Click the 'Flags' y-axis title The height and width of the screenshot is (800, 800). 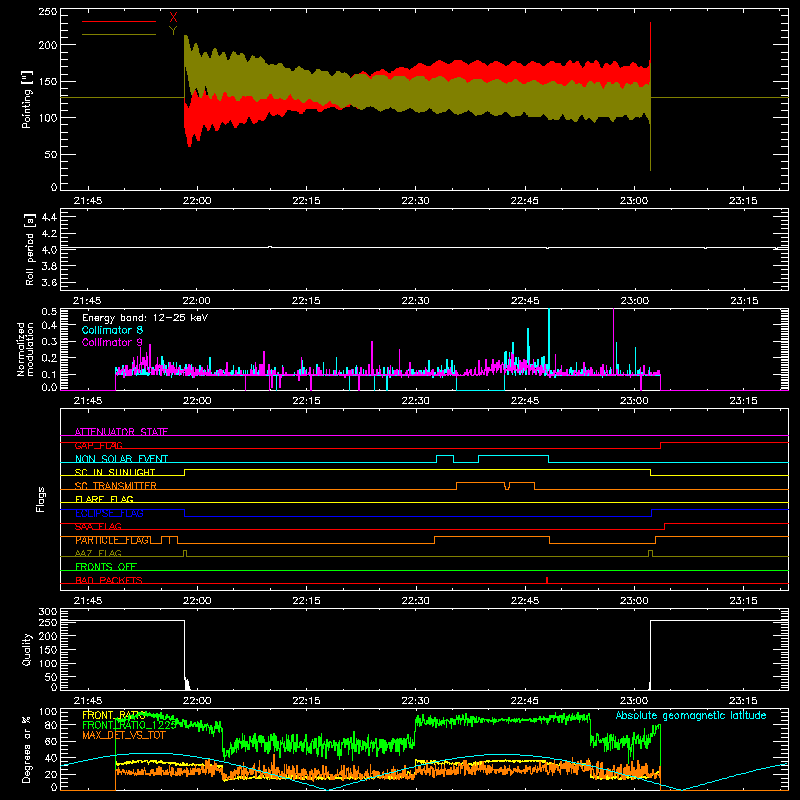pos(40,499)
